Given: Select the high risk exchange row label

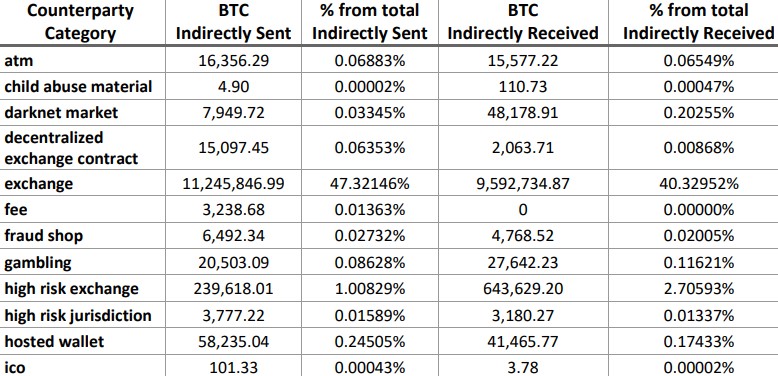Looking at the screenshot, I should pos(71,288).
